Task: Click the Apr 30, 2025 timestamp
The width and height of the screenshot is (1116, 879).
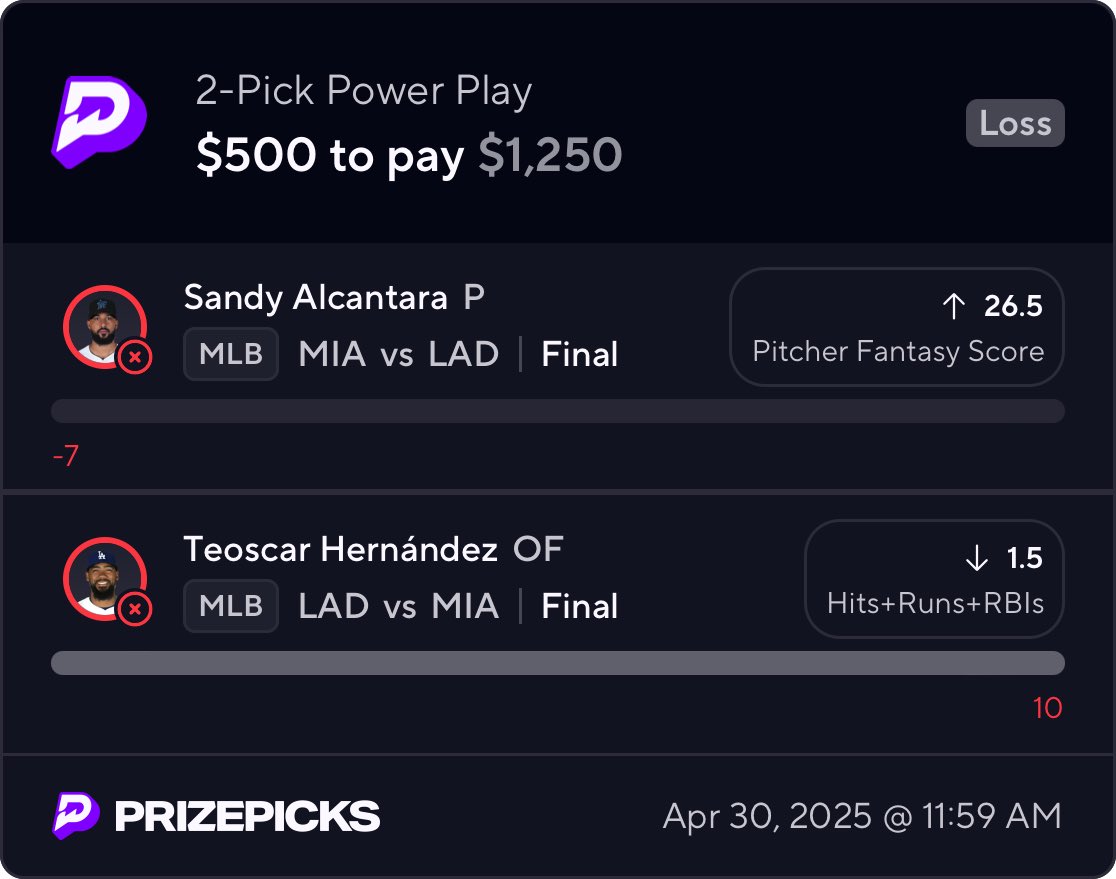Action: 861,816
